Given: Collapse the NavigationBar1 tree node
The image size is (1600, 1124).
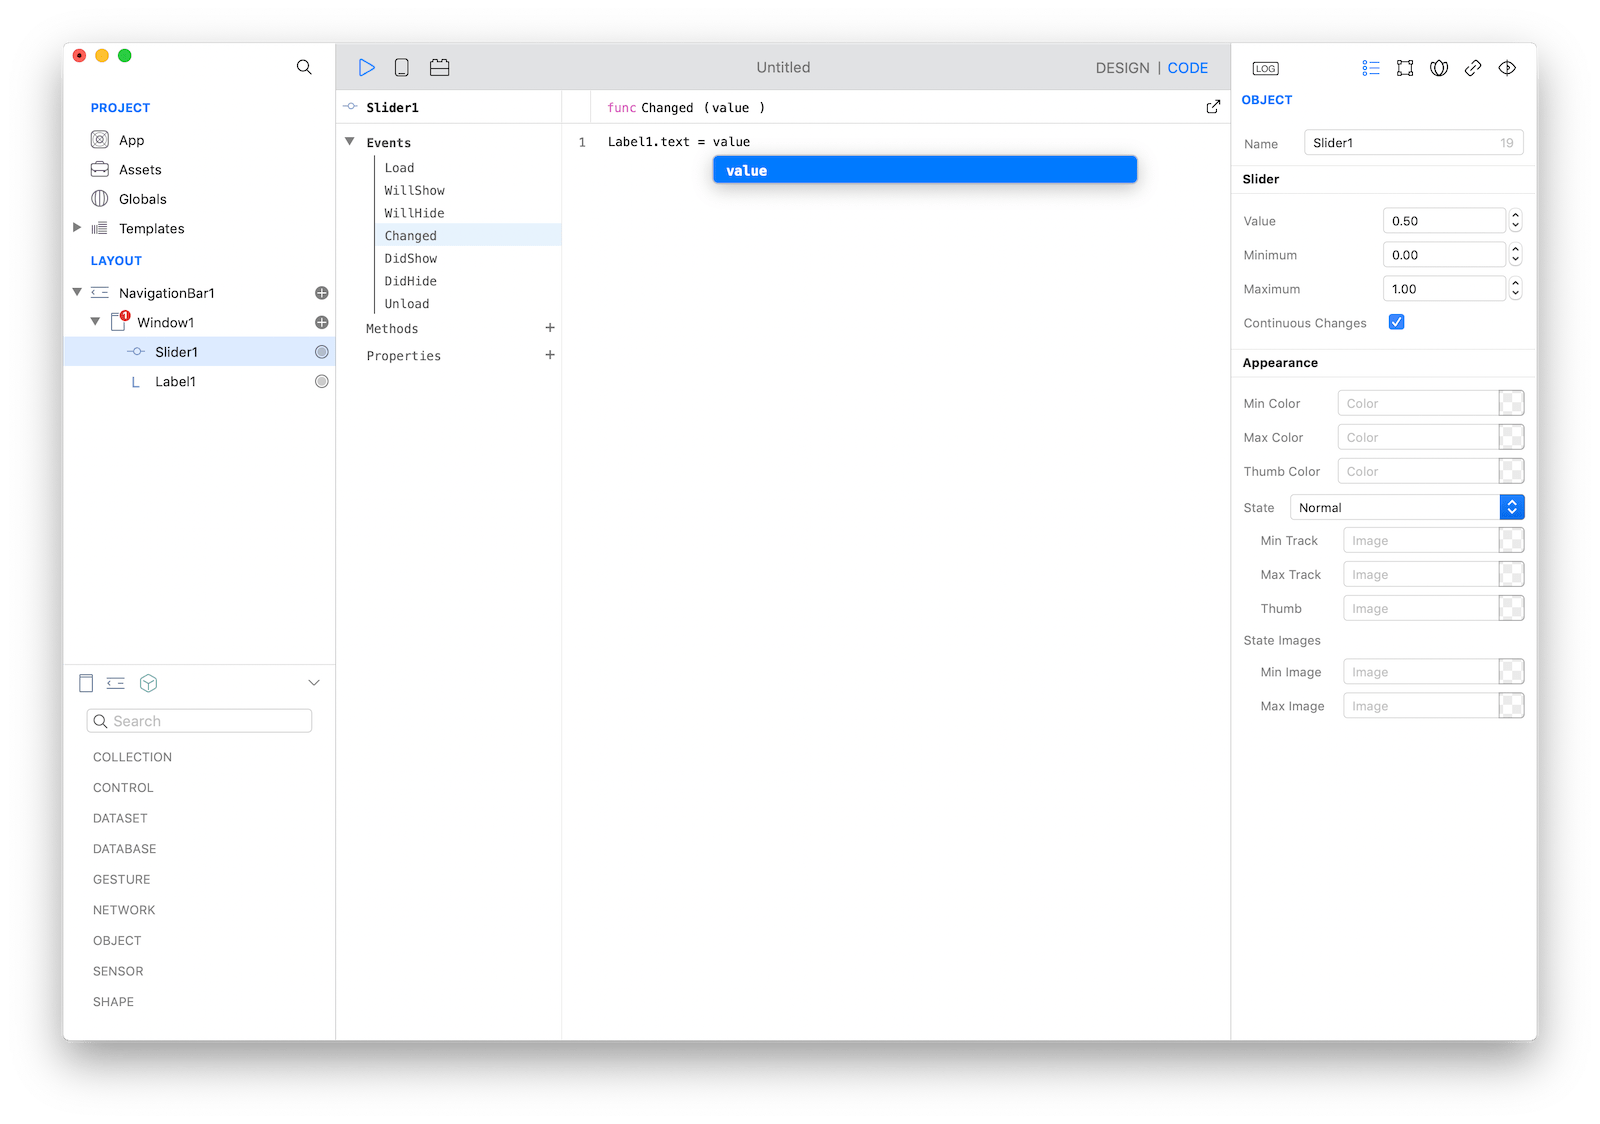Looking at the screenshot, I should 77,292.
